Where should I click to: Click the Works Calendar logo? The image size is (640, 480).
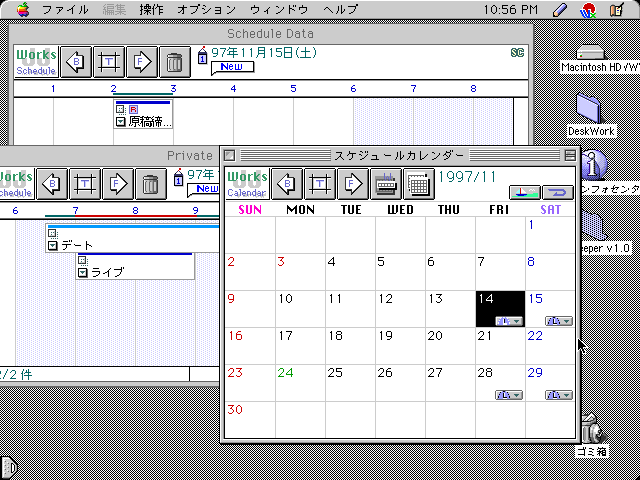247,184
